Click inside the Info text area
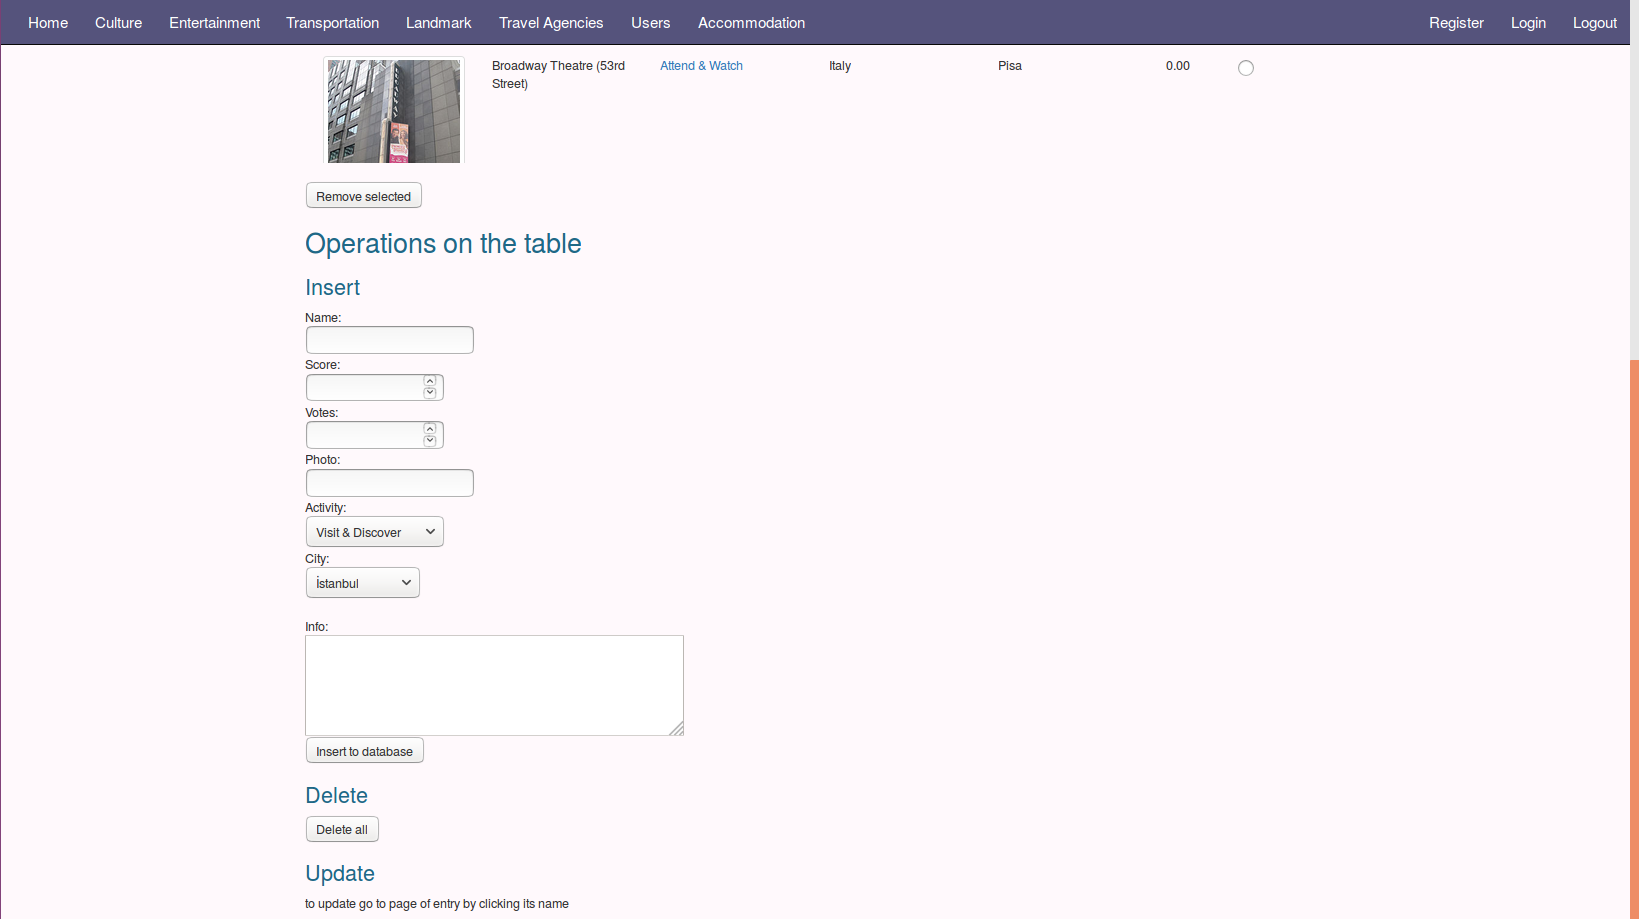Screen dimensions: 1639x919 (x=494, y=685)
